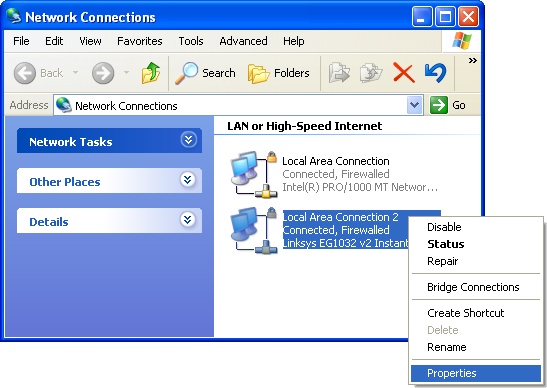The image size is (547, 388).
Task: Click 'Intel(R) PRO/1000 MT Networ...' adapter text
Action: click(x=360, y=187)
